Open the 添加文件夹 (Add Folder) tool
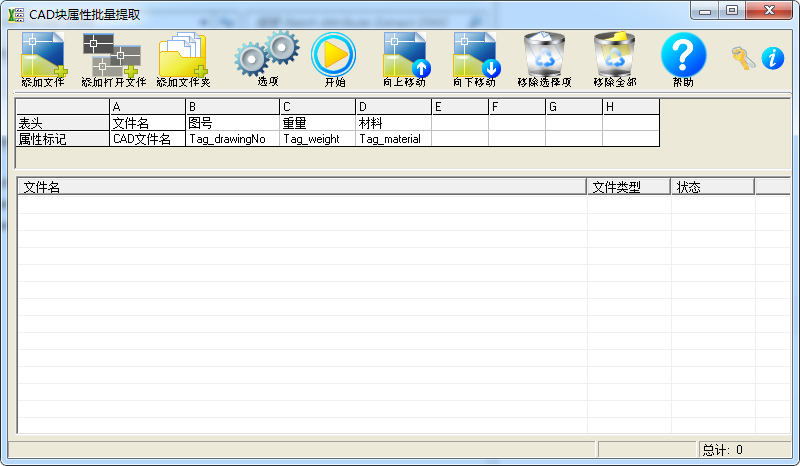The image size is (800, 466). (x=183, y=56)
